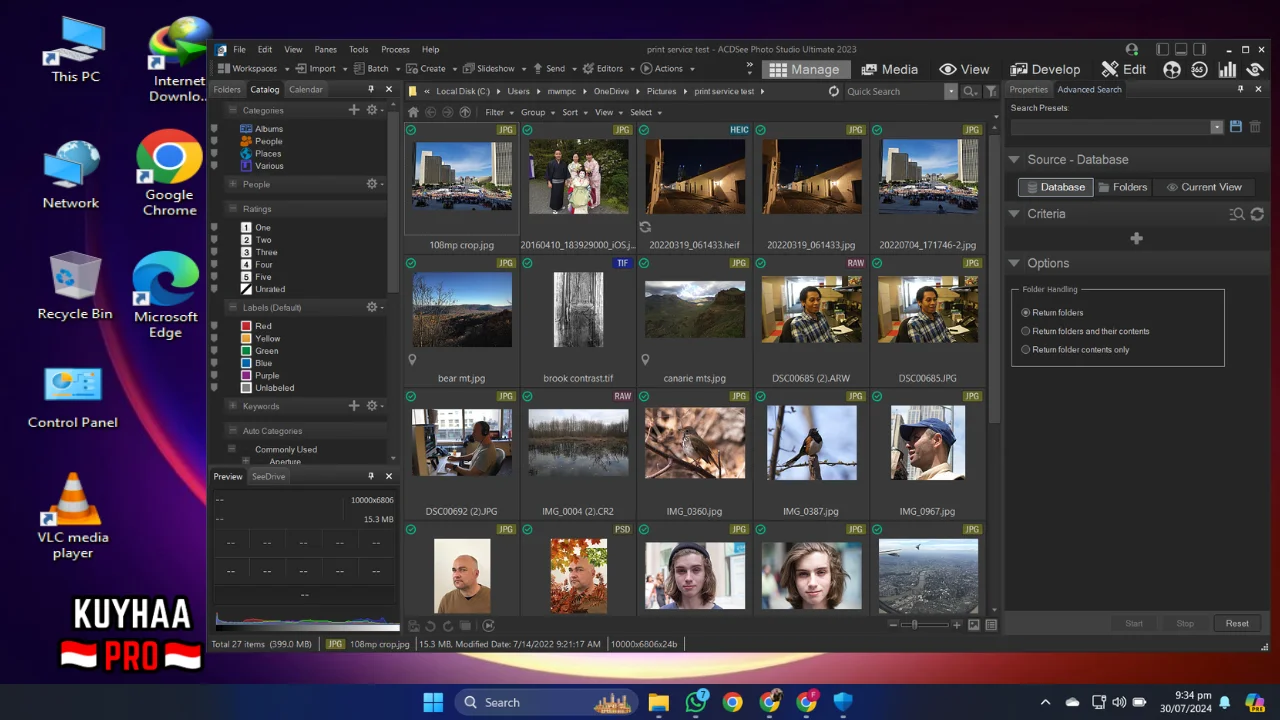Open the Search Presets dropdown
This screenshot has height=720, width=1280.
point(1216,127)
